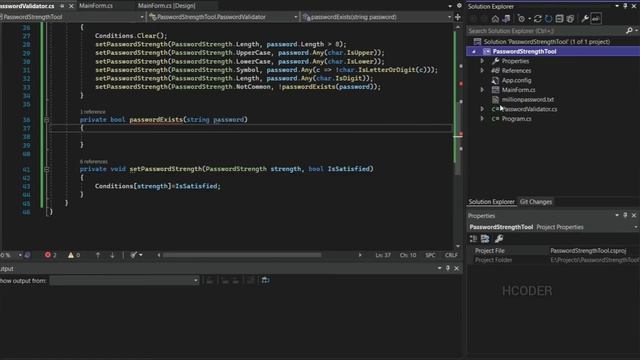Viewport: 640px width, 360px height.
Task: Select the PasswordValidator.cs editor tab
Action: [x=27, y=6]
